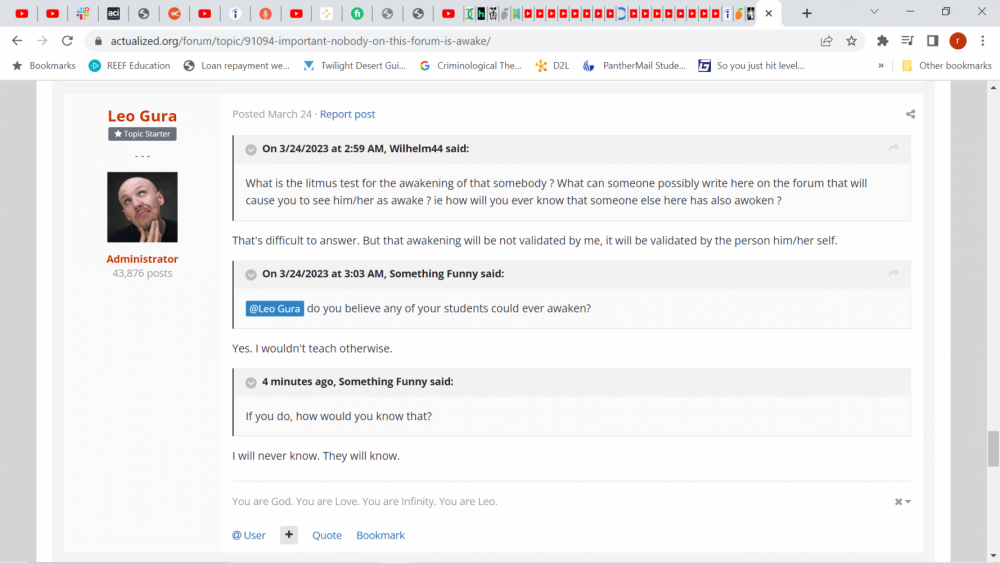Collapse the '4 minutes ago' quote block
Screen dimensions: 1000x563
point(251,382)
